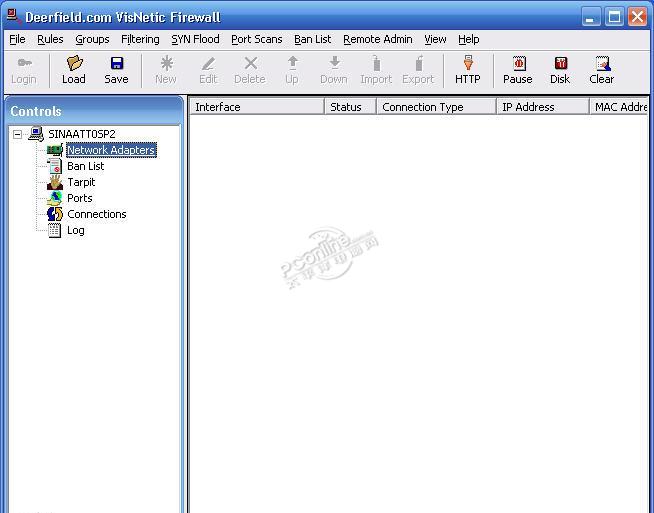Minimize the VisNetic Firewall window
This screenshot has width=654, height=513.
(591, 17)
